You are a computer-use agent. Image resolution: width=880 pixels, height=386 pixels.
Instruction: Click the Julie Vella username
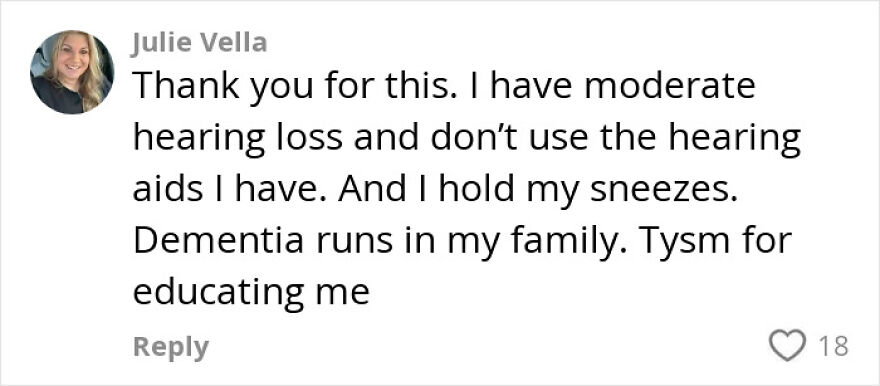pos(199,43)
